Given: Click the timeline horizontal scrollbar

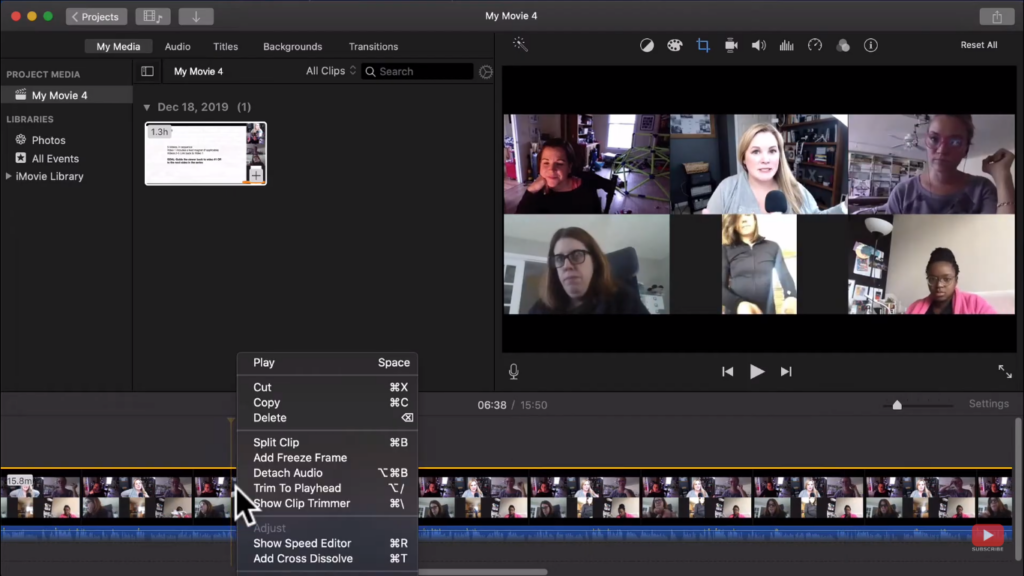Looking at the screenshot, I should pos(483,572).
